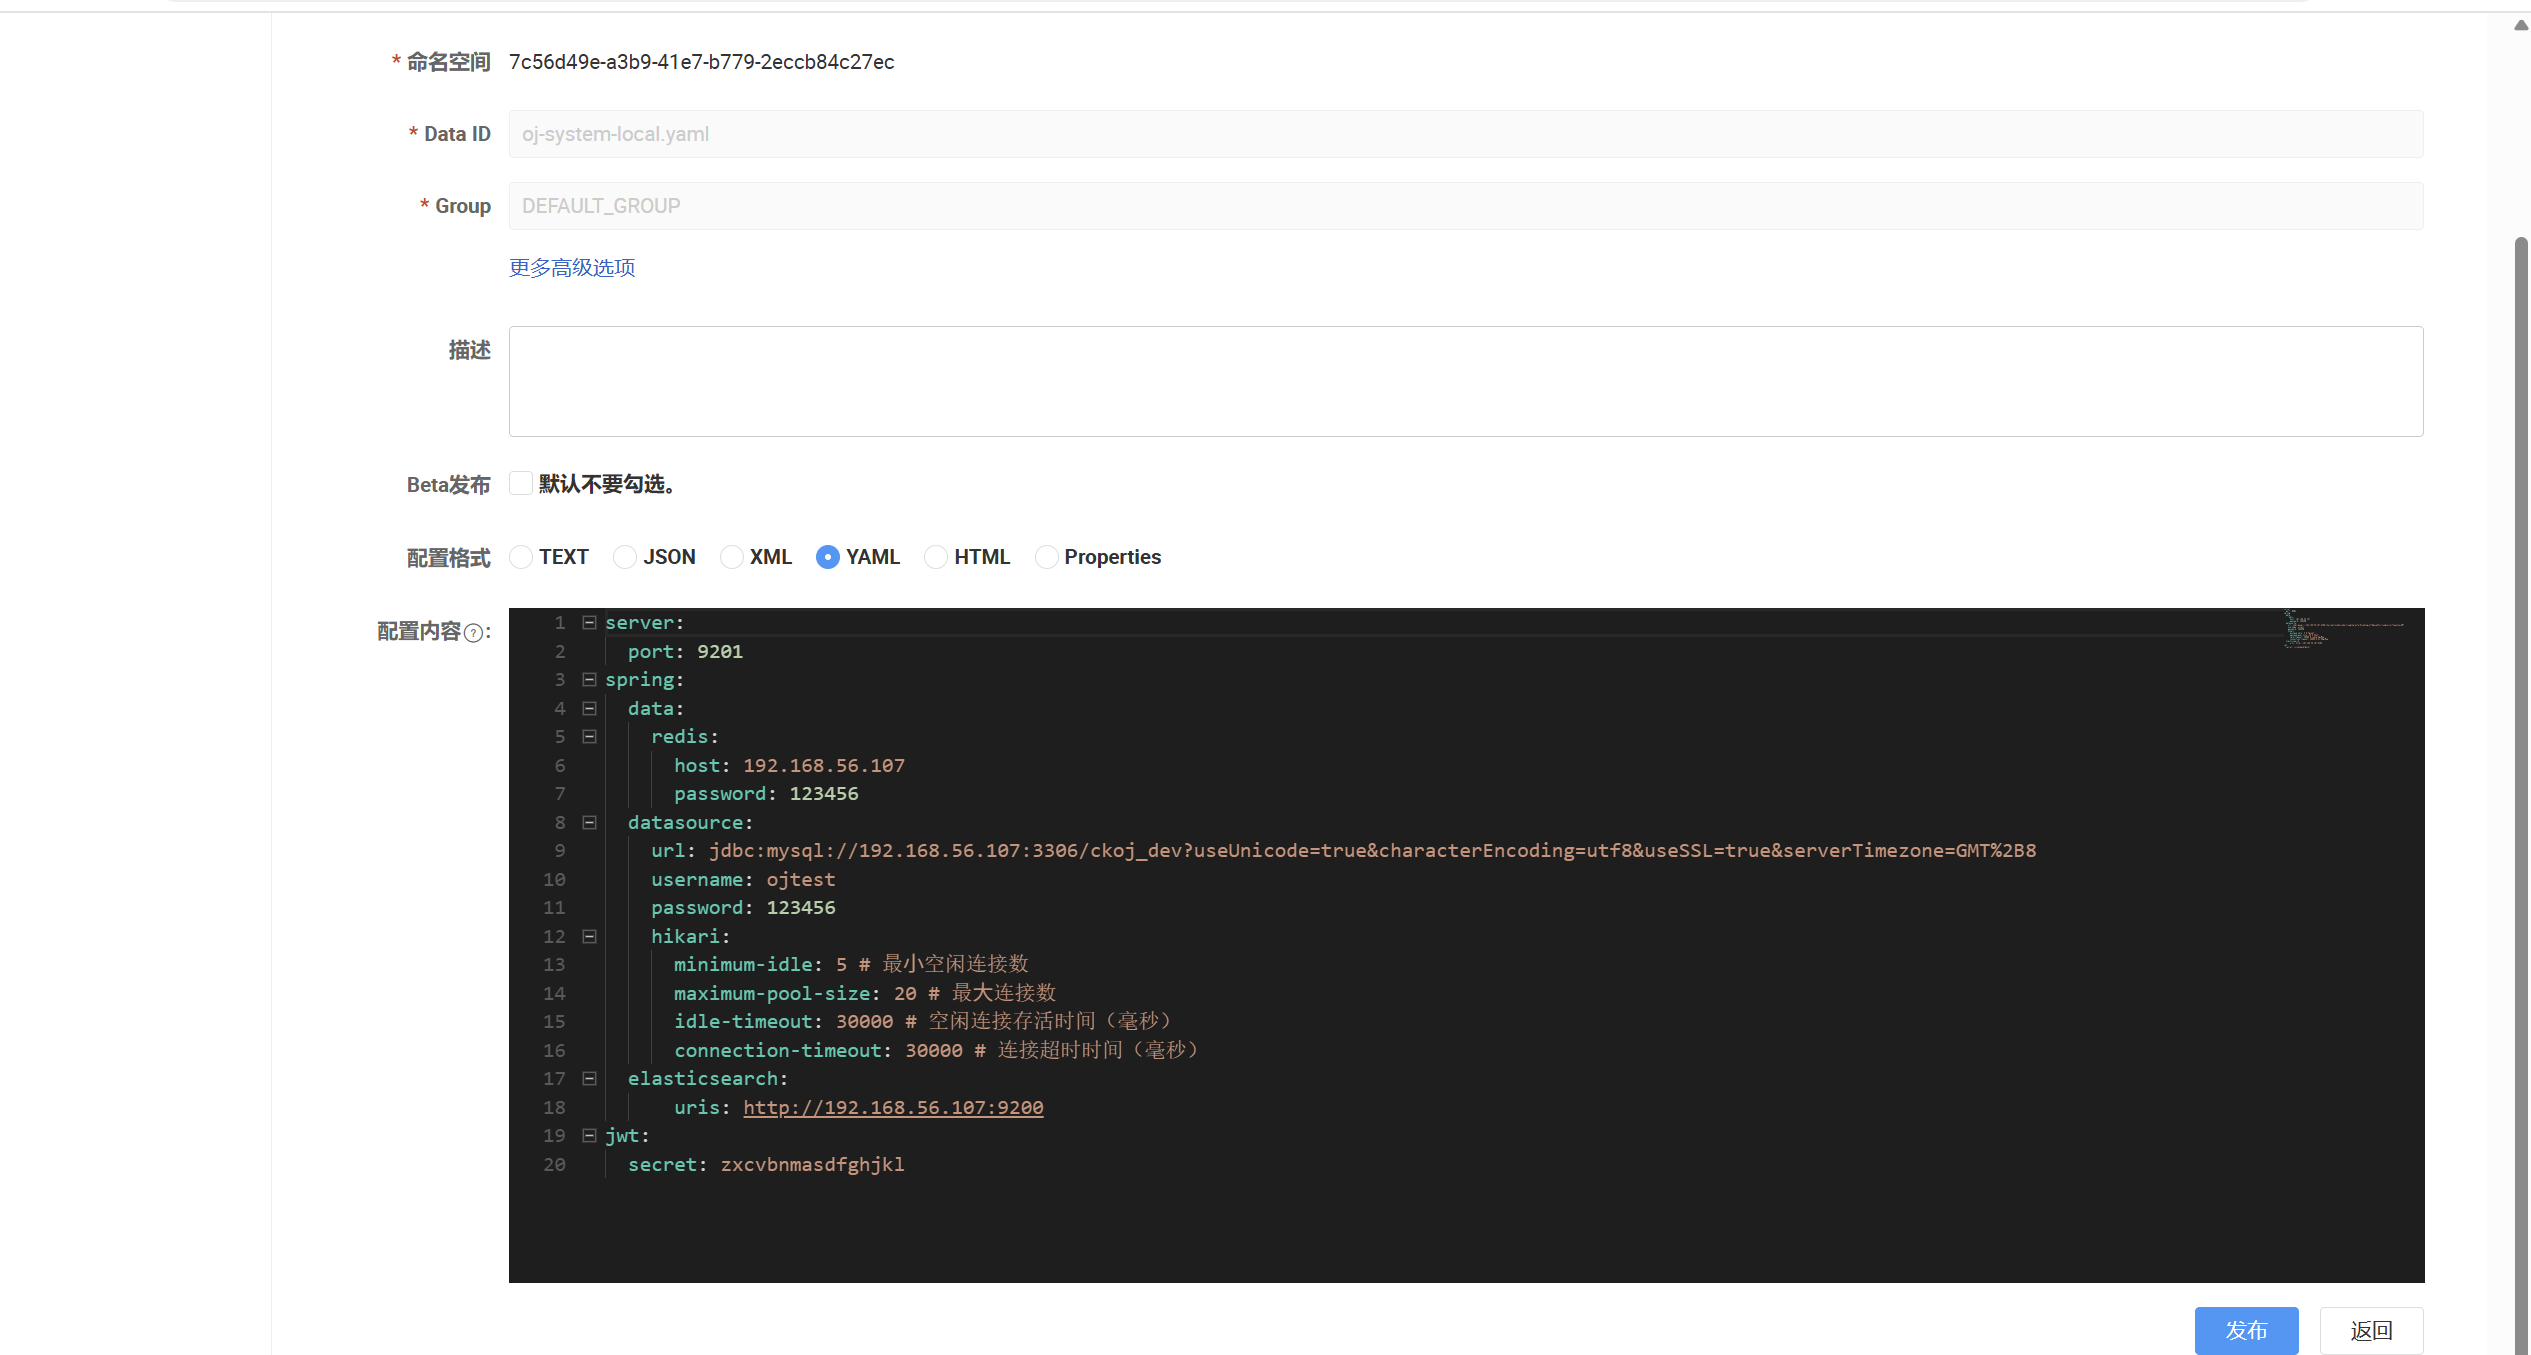Click the secret value zxcvbnmasdfghjkl
2531x1355 pixels.
[812, 1165]
